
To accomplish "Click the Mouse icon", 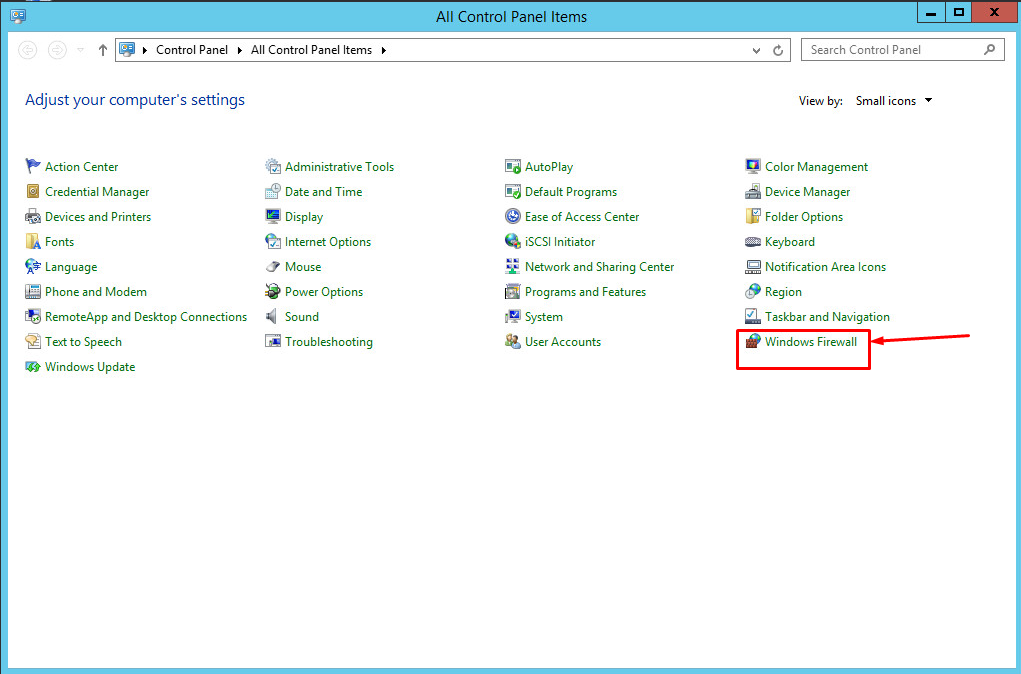I will (x=273, y=266).
